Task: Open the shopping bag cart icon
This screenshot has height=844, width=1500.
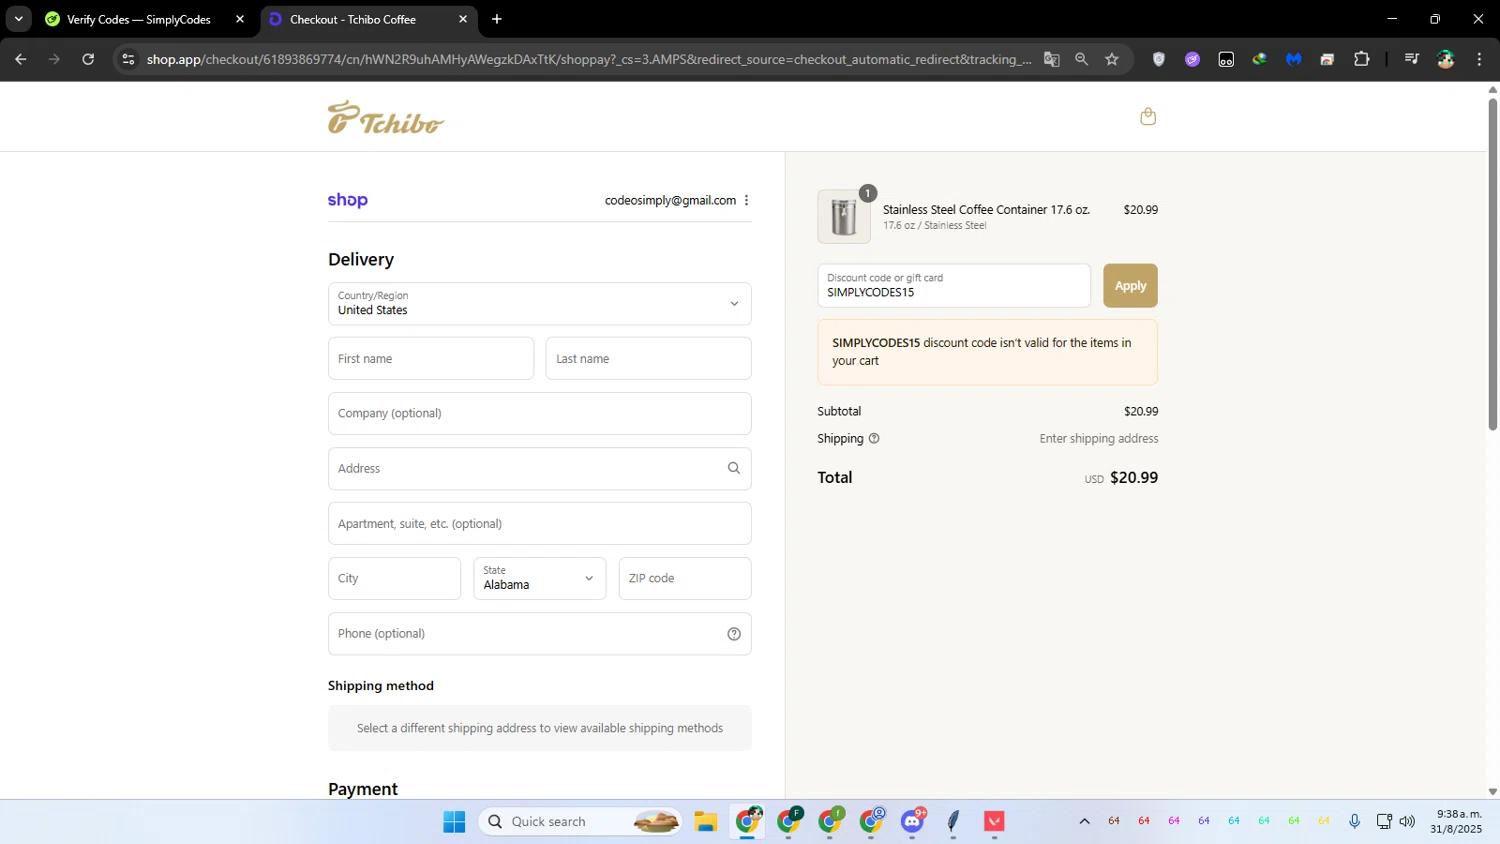Action: pos(1148,117)
